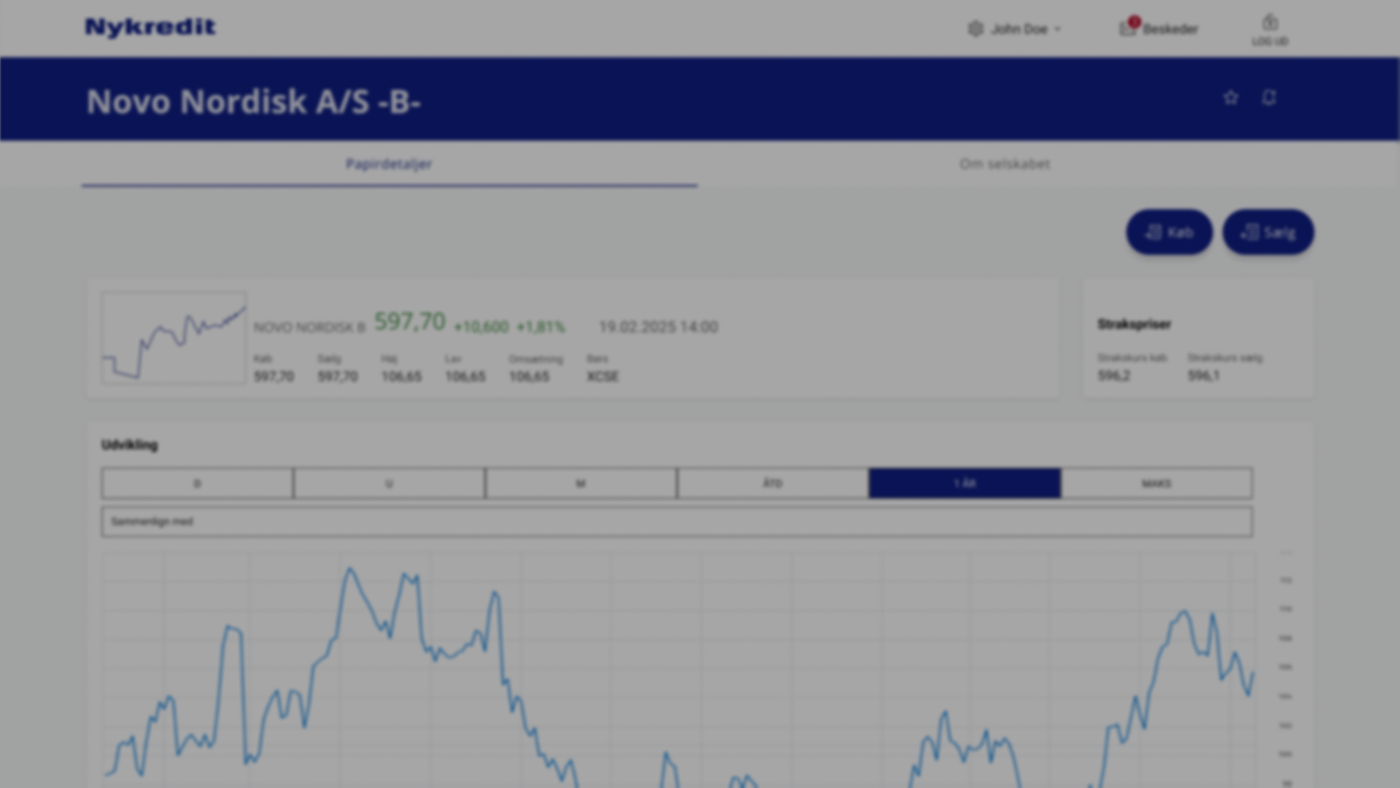The width and height of the screenshot is (1400, 788).
Task: Click the settings gear icon beside John Doe
Action: click(x=975, y=29)
